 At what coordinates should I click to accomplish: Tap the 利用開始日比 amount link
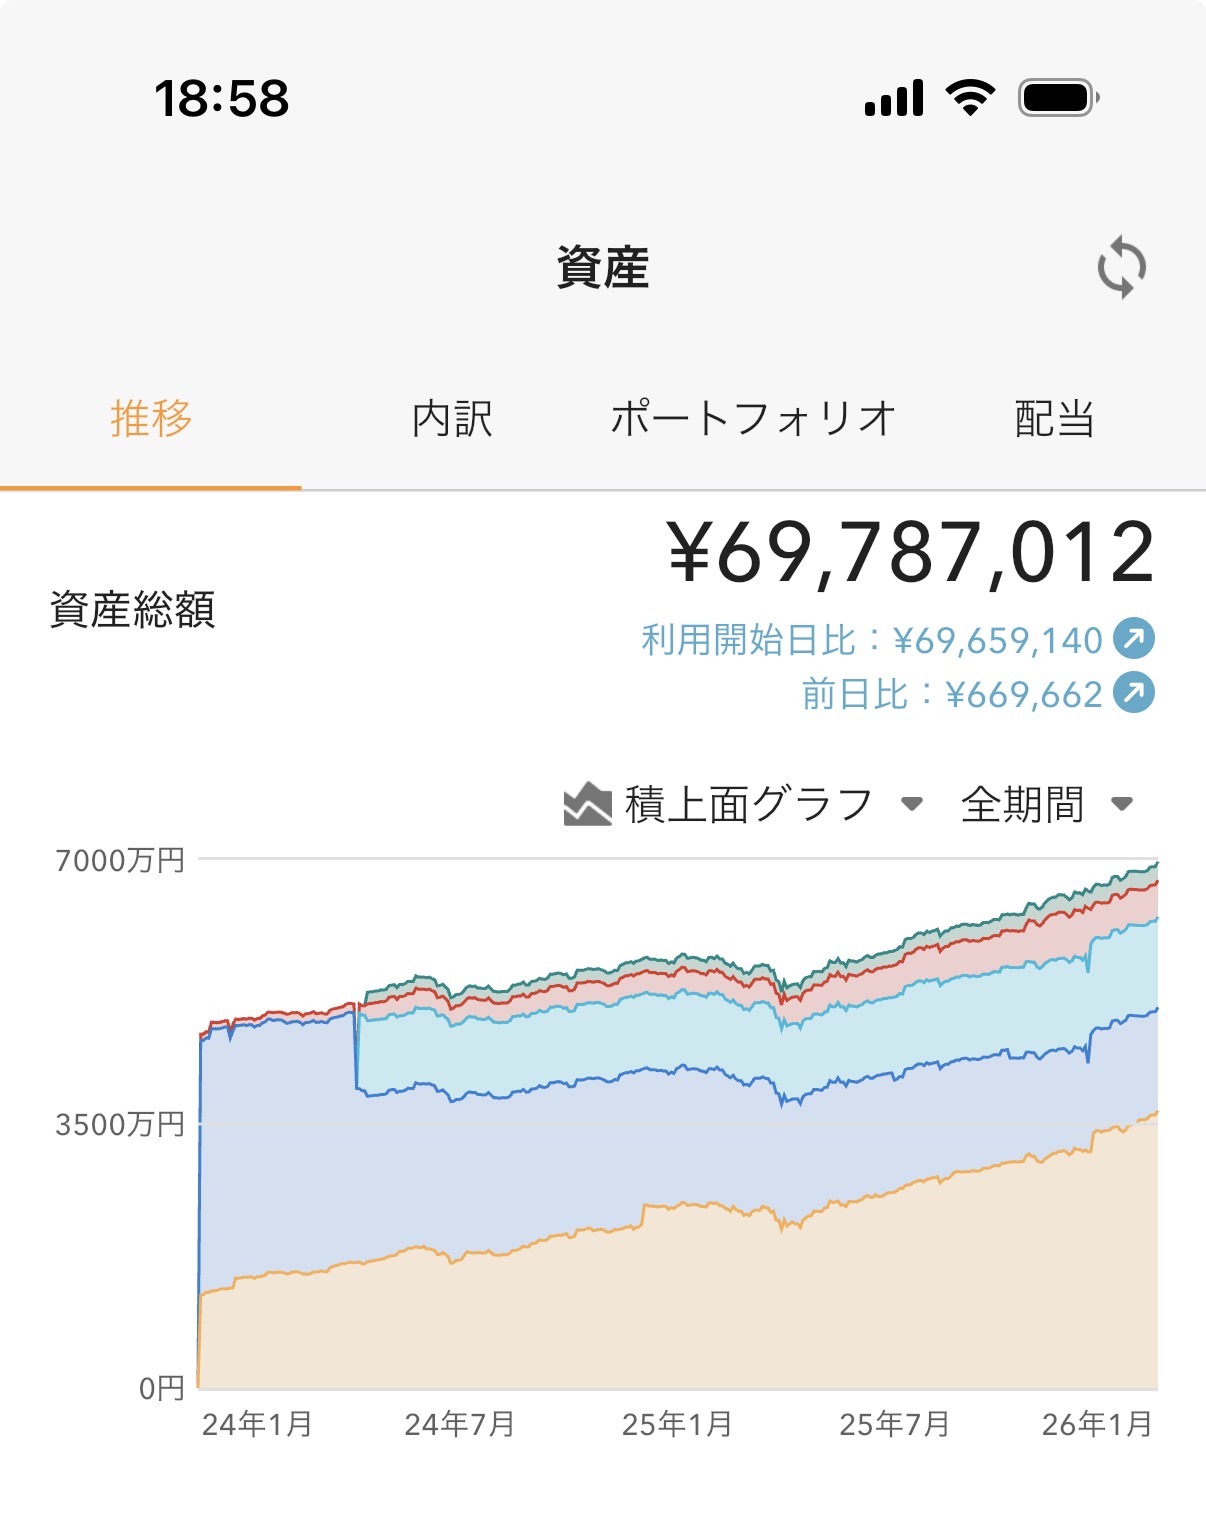click(871, 639)
